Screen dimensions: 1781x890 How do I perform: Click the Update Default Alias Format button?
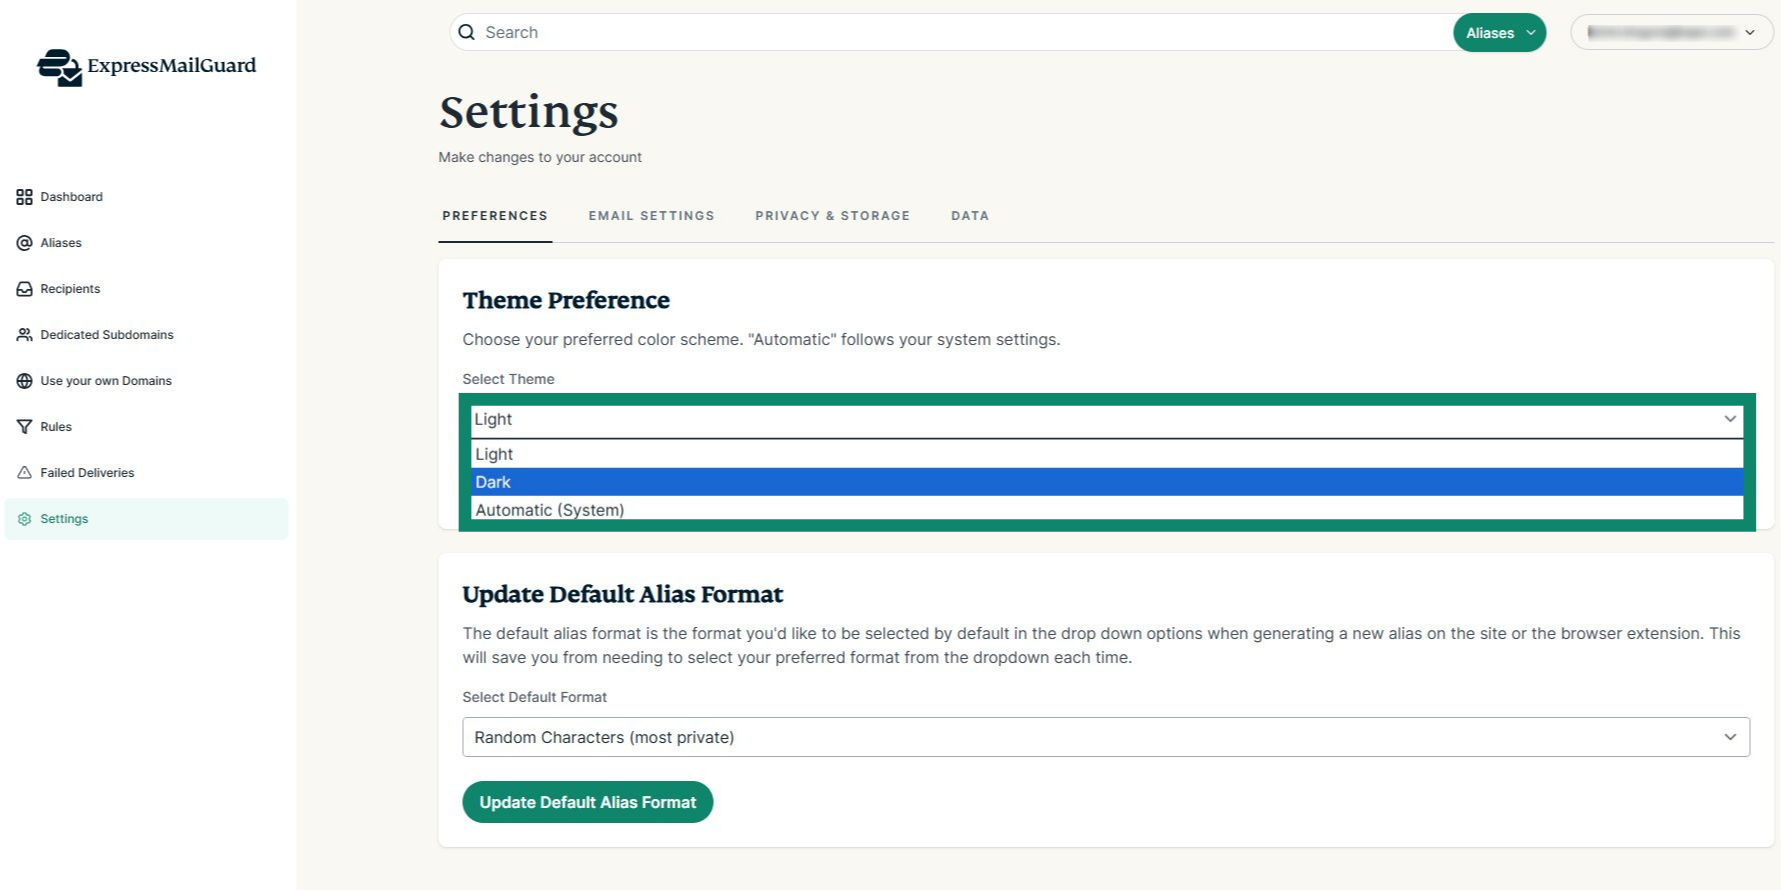(588, 802)
